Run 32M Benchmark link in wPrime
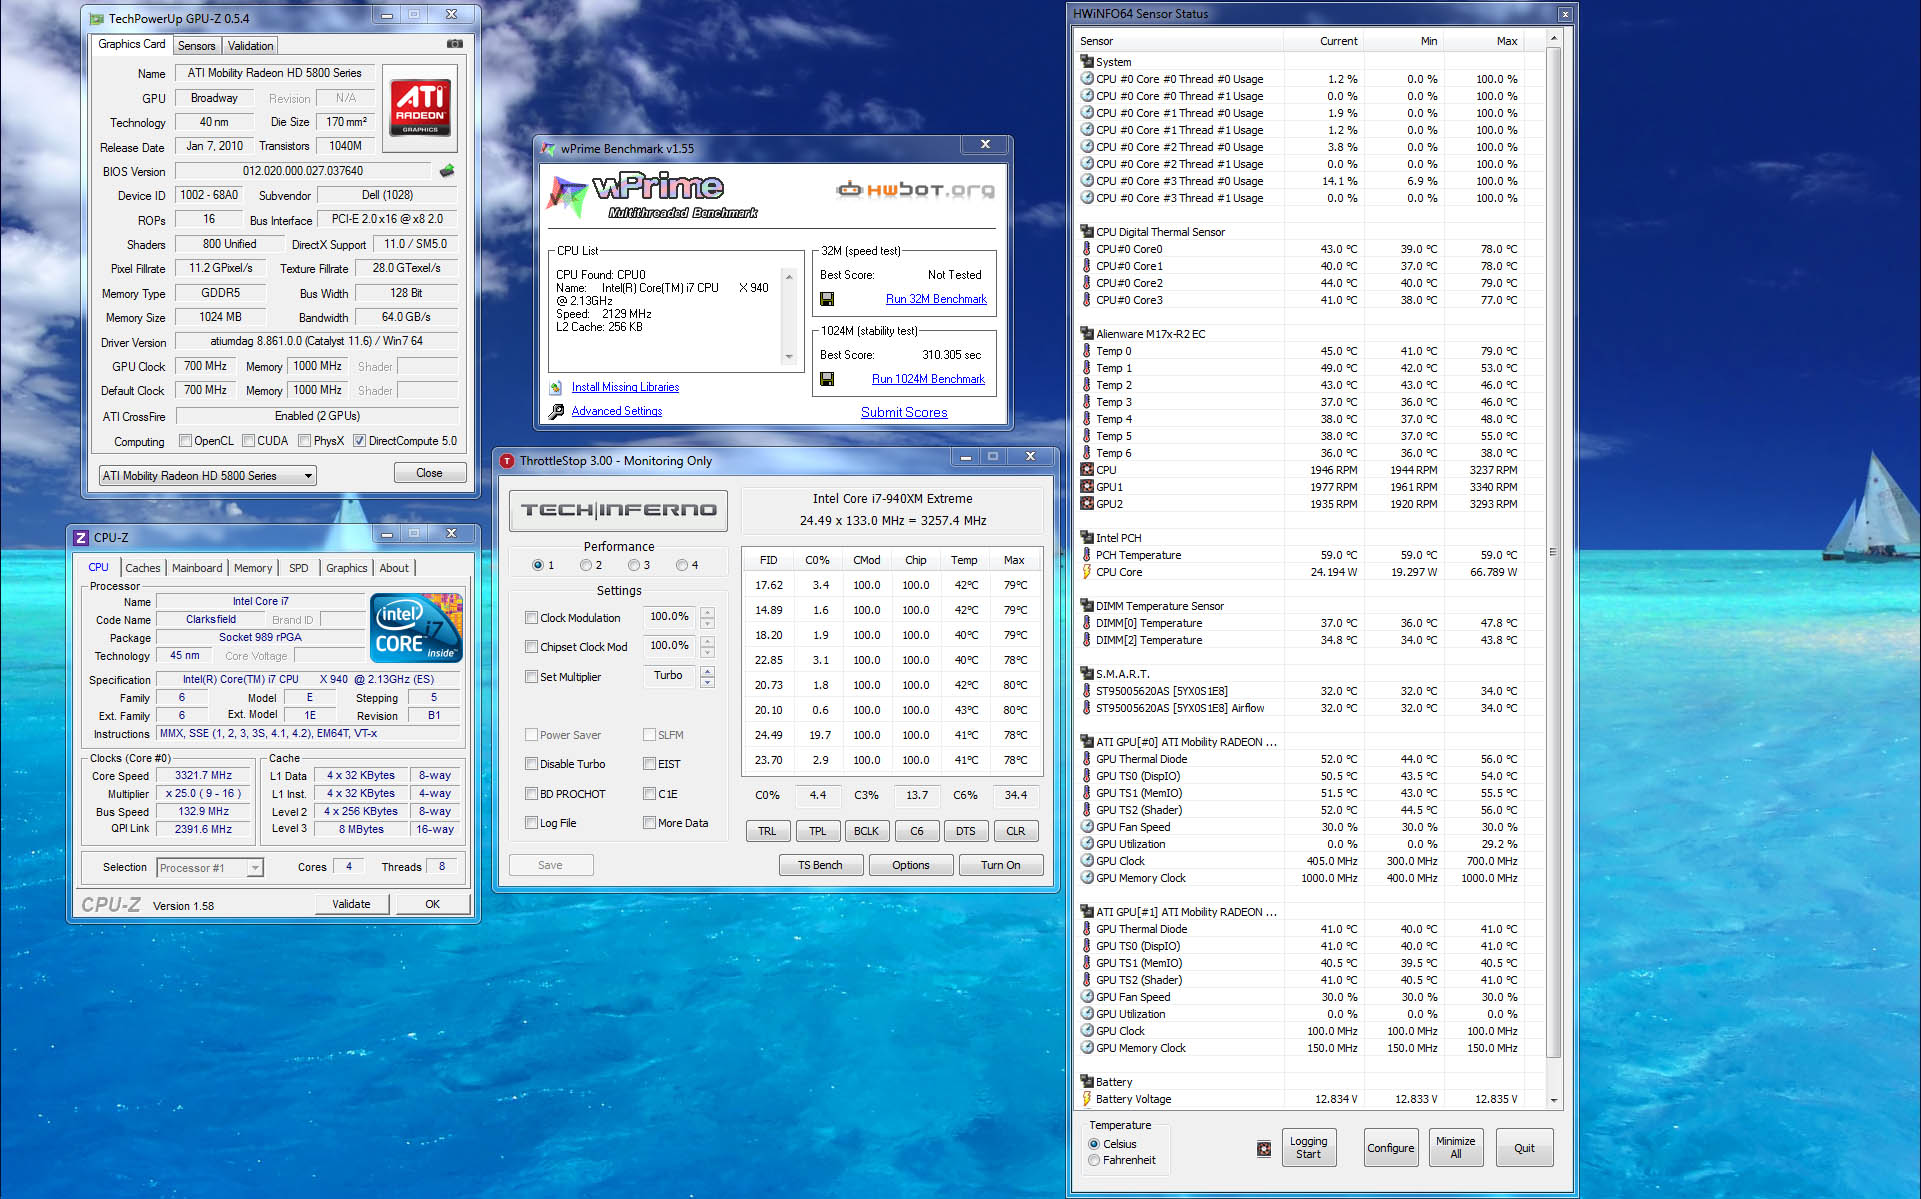This screenshot has height=1199, width=1921. click(936, 299)
